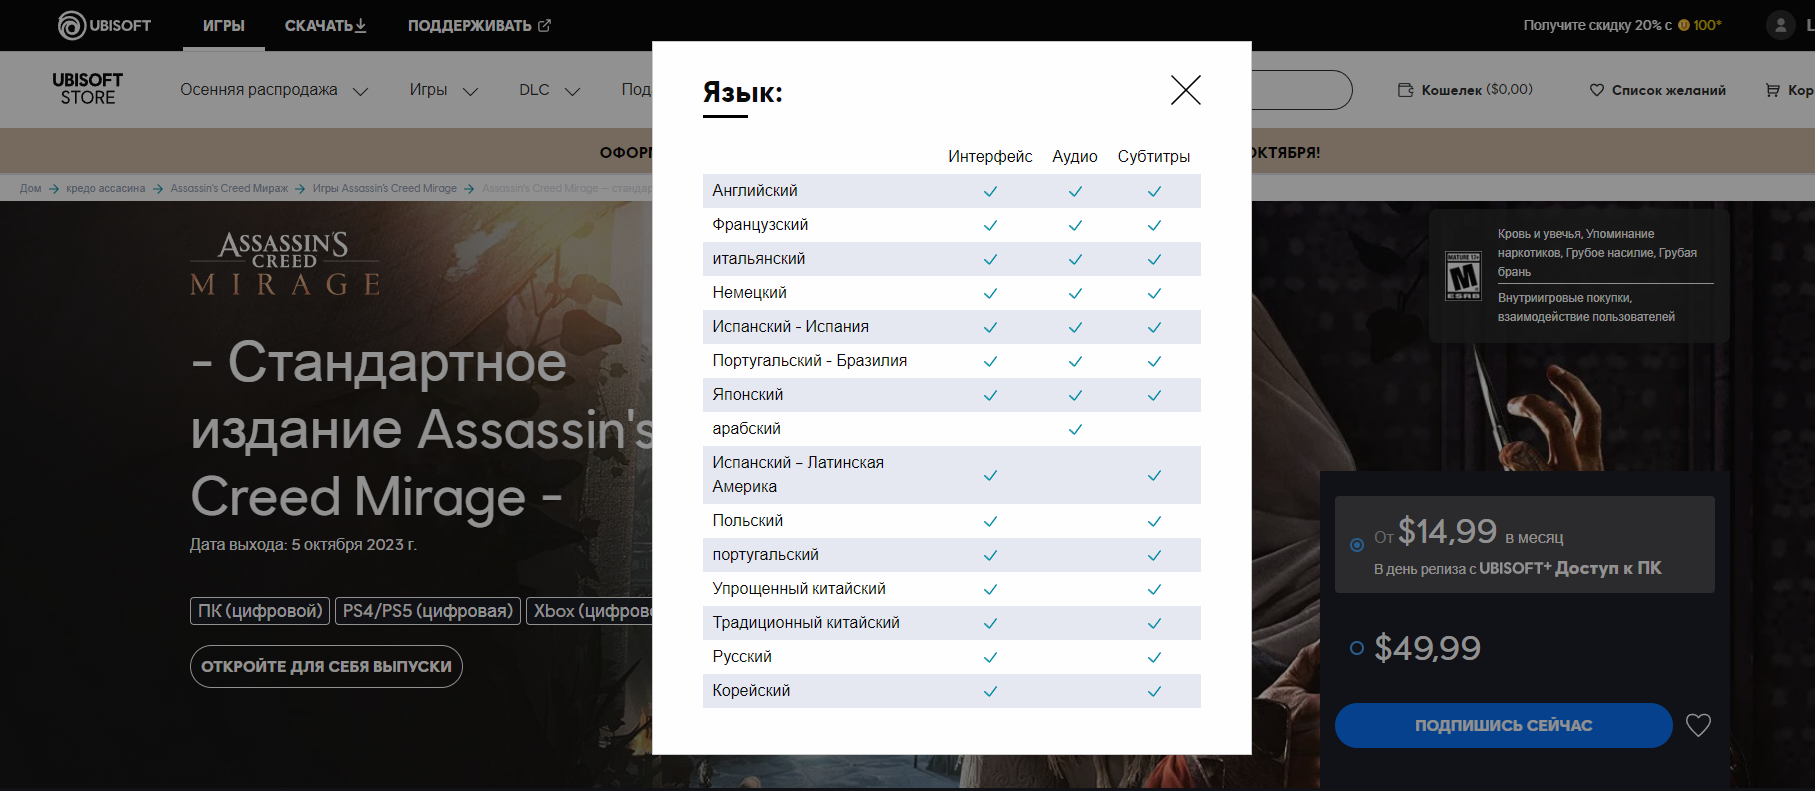This screenshot has width=1815, height=791.
Task: Click the audio checkmark for Японский
Action: [1075, 395]
